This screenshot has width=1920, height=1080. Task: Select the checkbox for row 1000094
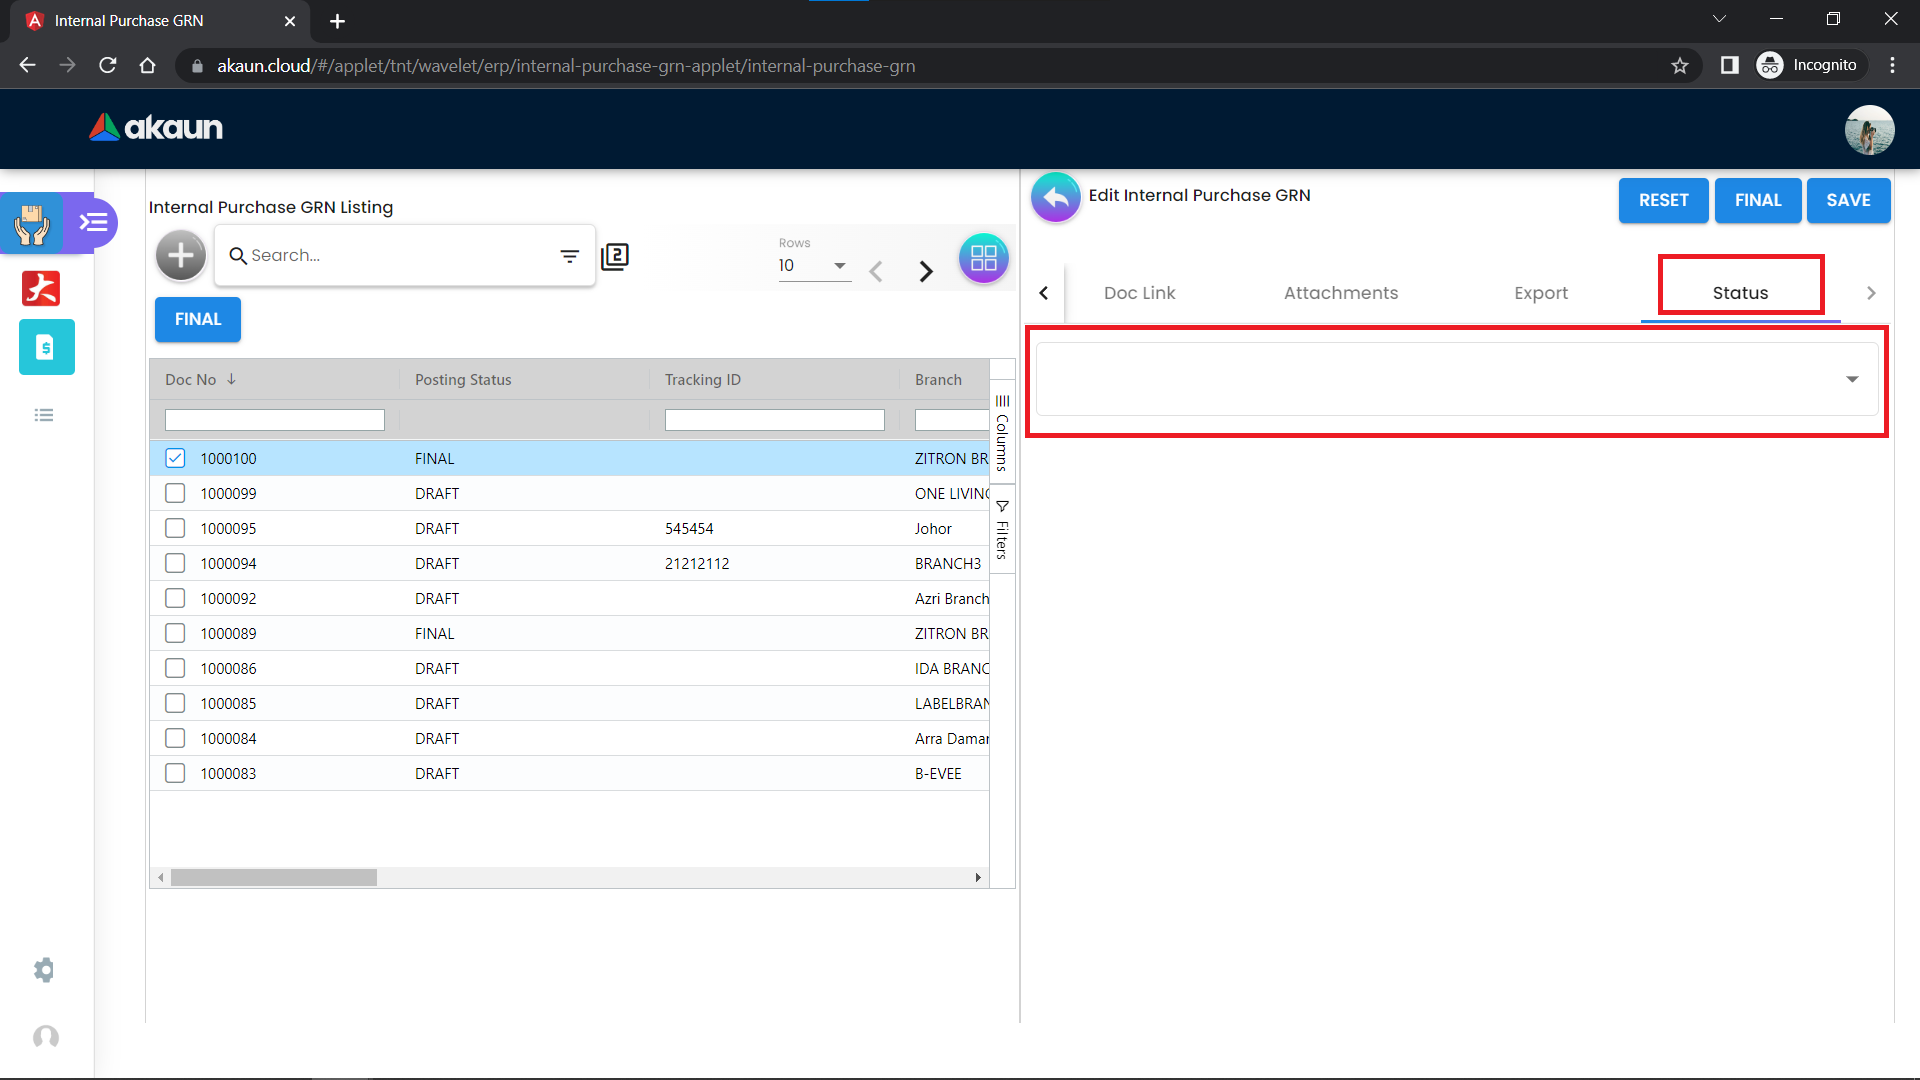coord(175,563)
